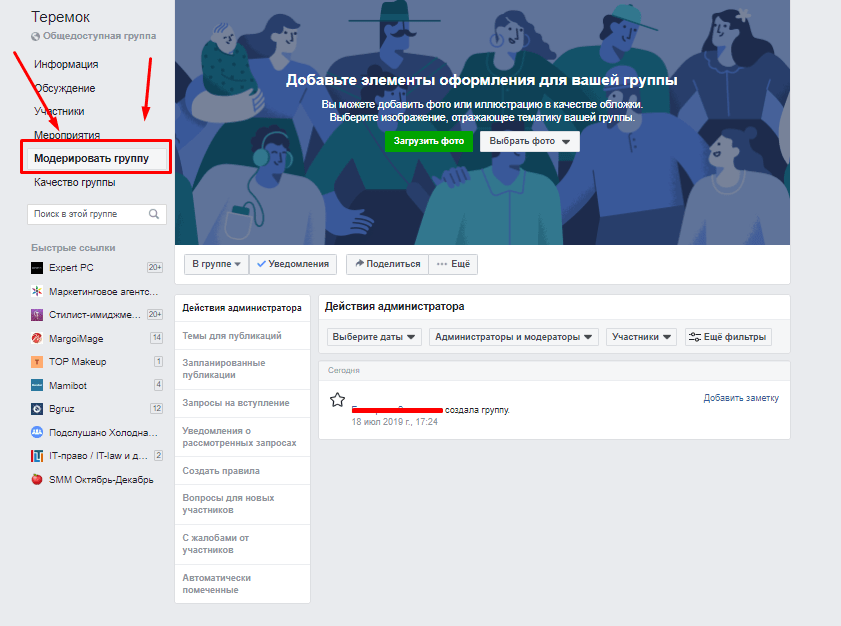Open Качество группы in the sidebar
This screenshot has height=626, width=841.
tap(75, 182)
